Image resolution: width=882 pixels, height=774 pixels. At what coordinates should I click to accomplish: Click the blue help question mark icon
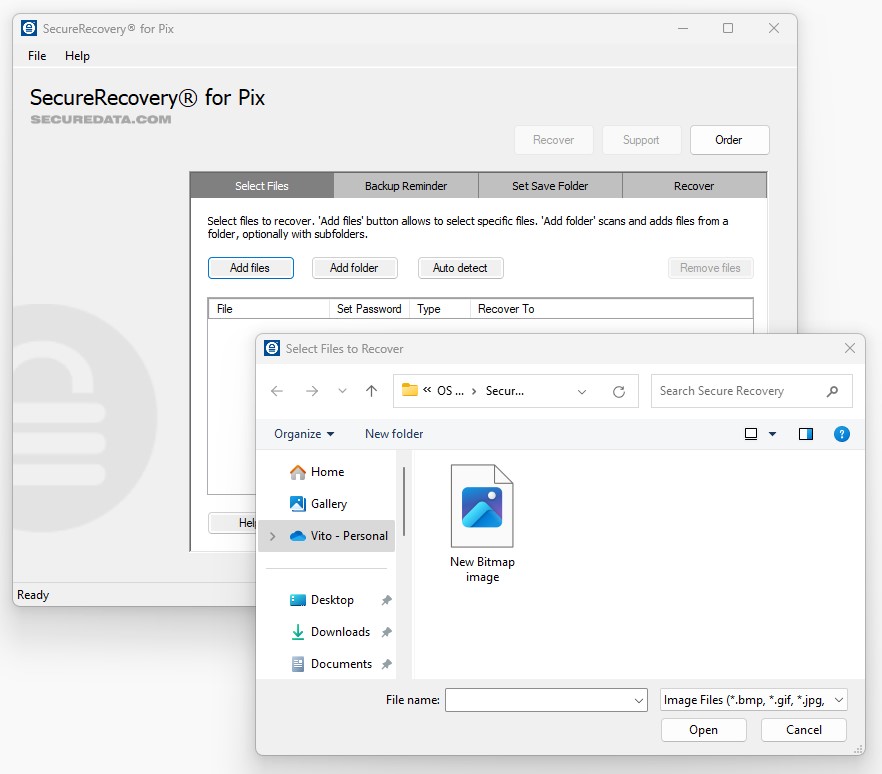tap(841, 434)
